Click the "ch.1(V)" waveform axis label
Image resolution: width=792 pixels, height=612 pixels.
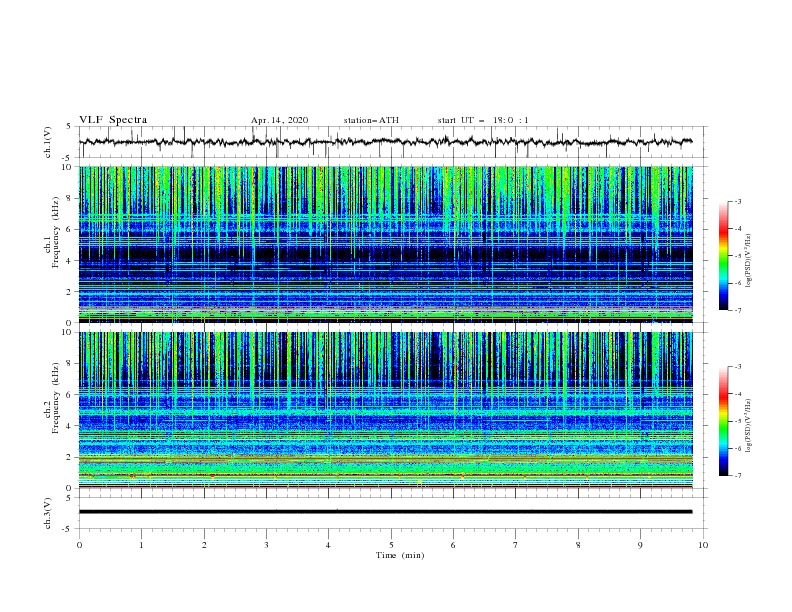point(48,142)
